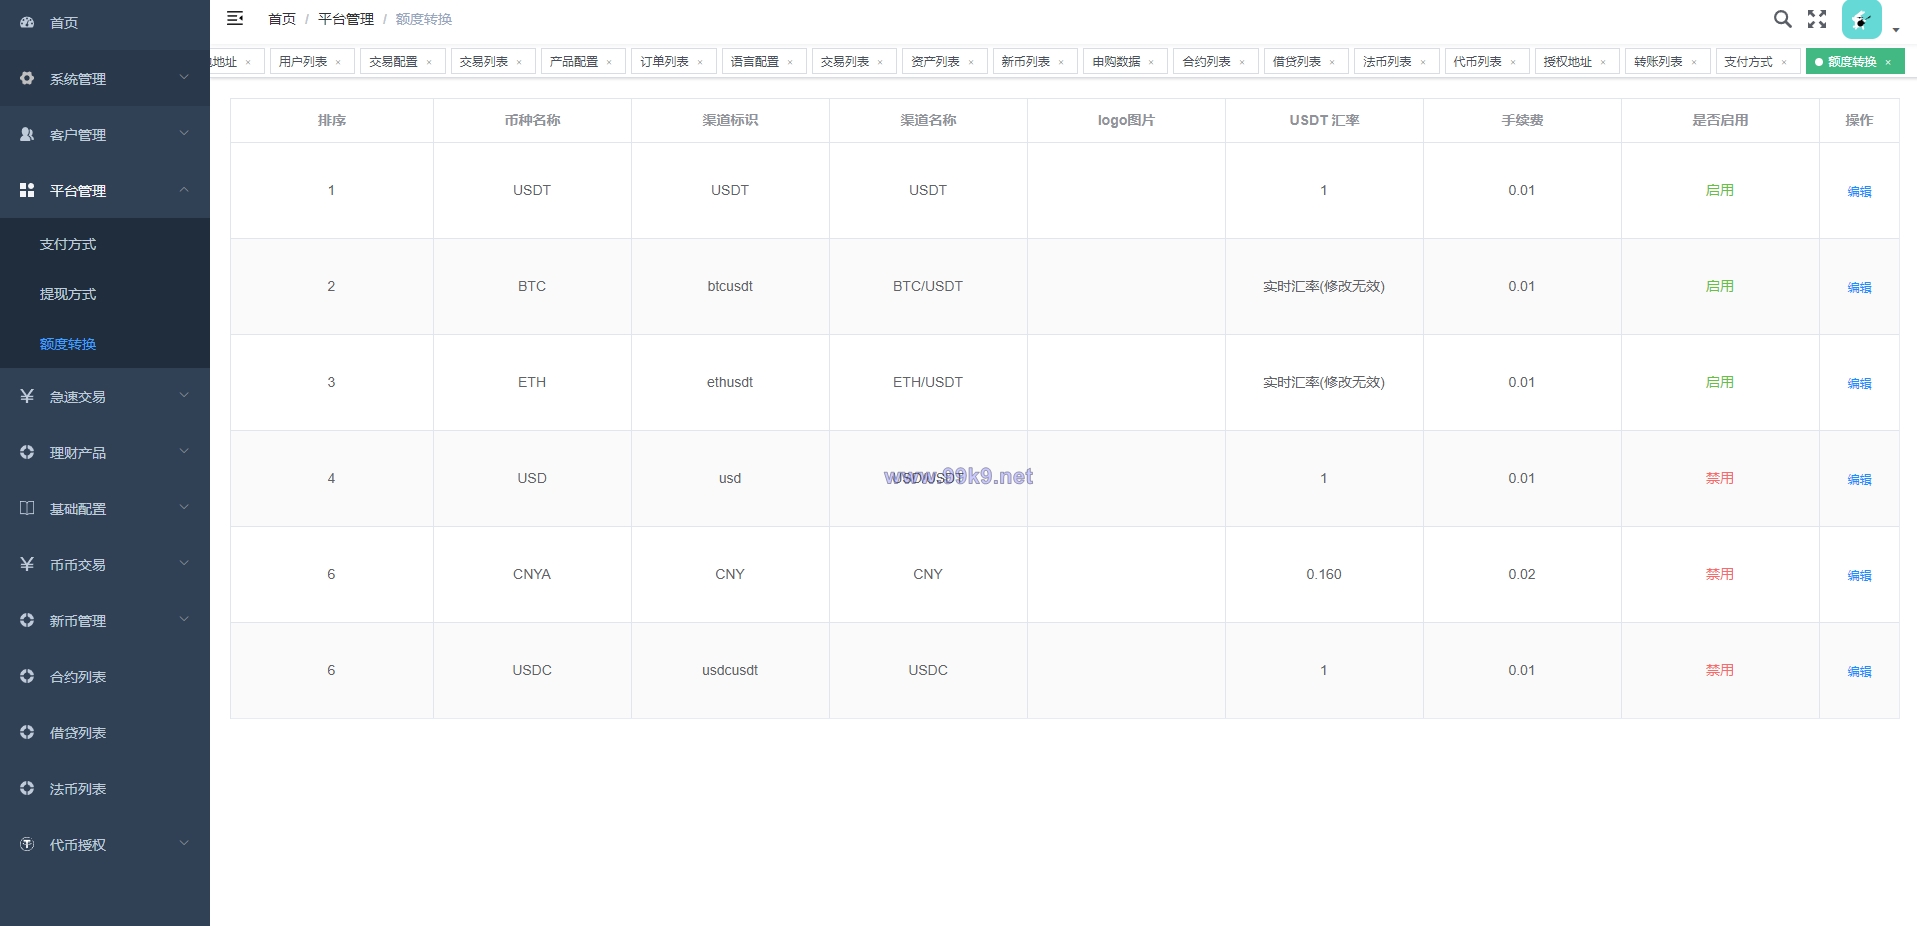The width and height of the screenshot is (1917, 926).
Task: Click the USDT 汇率 column header
Action: [1324, 120]
